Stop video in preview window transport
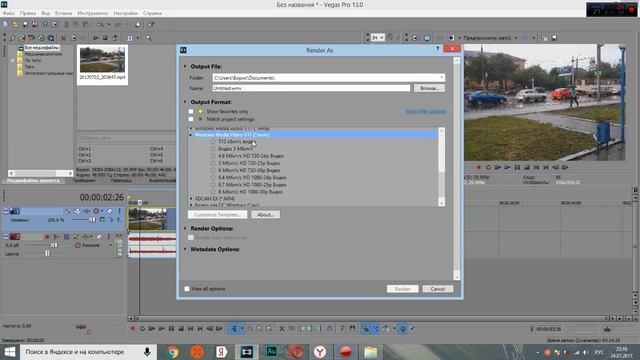The width and height of the screenshot is (640, 360). coord(527,167)
